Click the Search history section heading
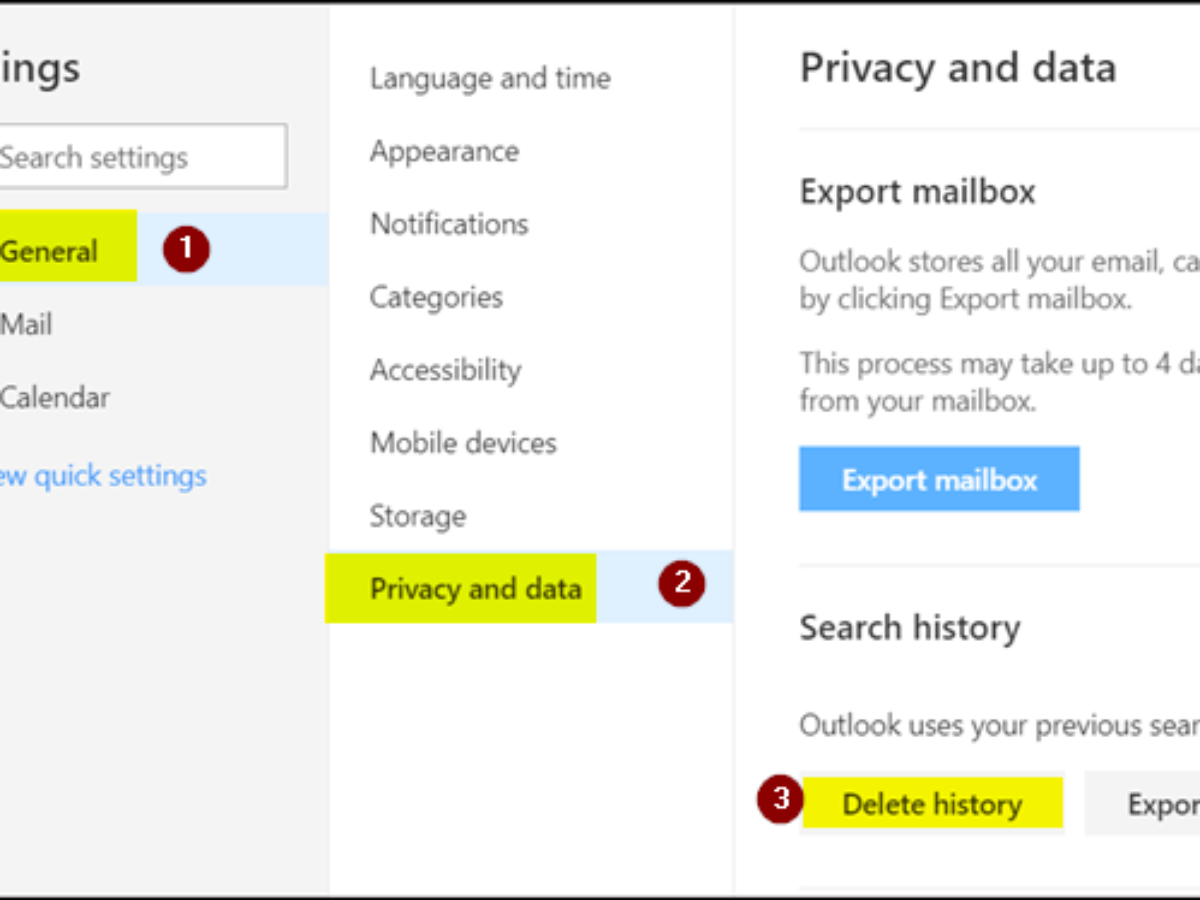1200x900 pixels. click(910, 628)
